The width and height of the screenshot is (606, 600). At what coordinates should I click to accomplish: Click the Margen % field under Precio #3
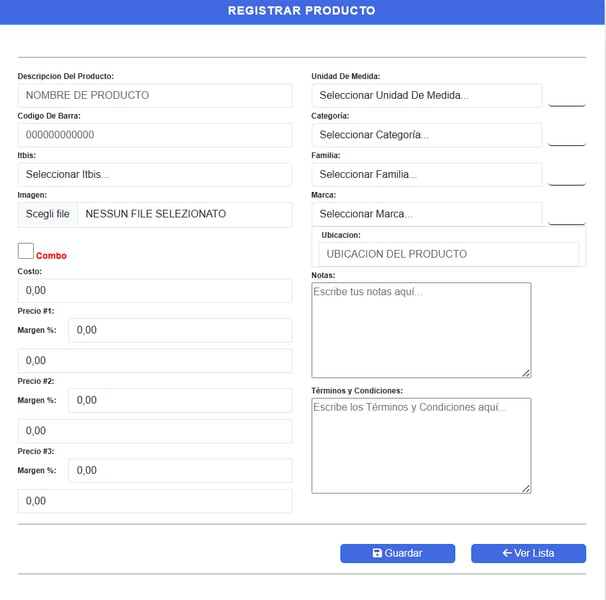pos(180,470)
